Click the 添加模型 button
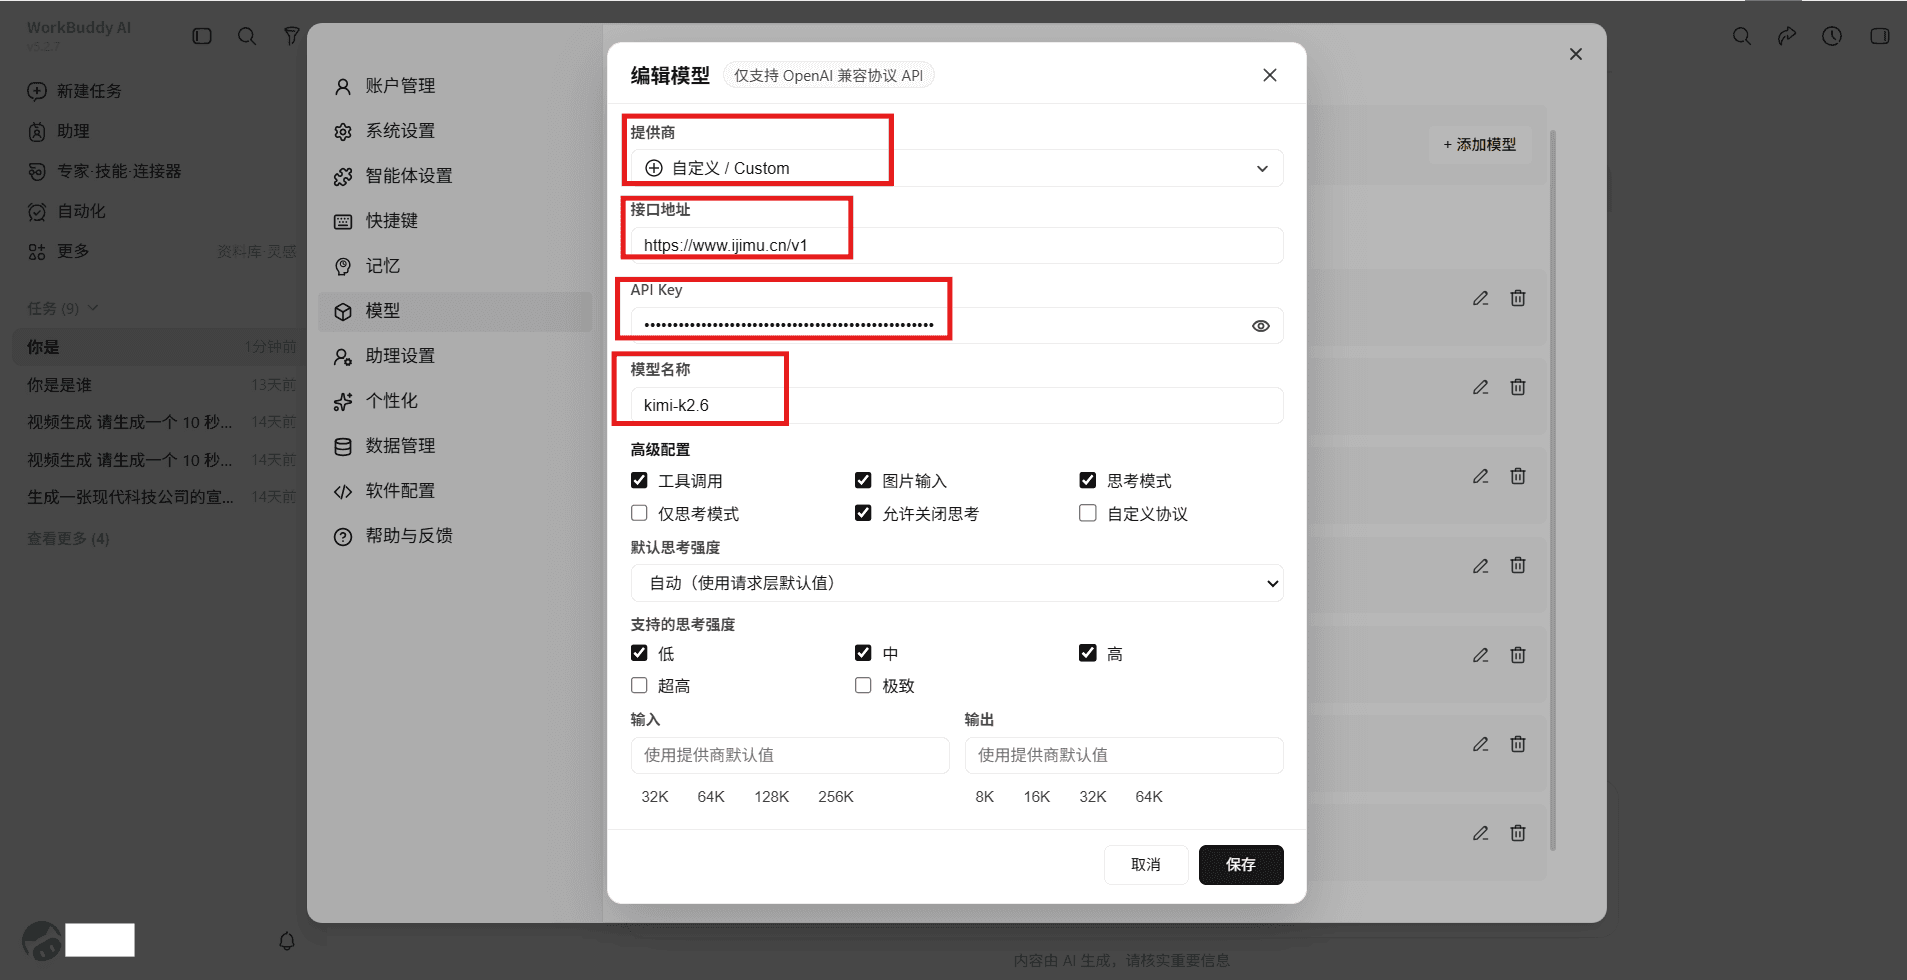 pyautogui.click(x=1480, y=144)
